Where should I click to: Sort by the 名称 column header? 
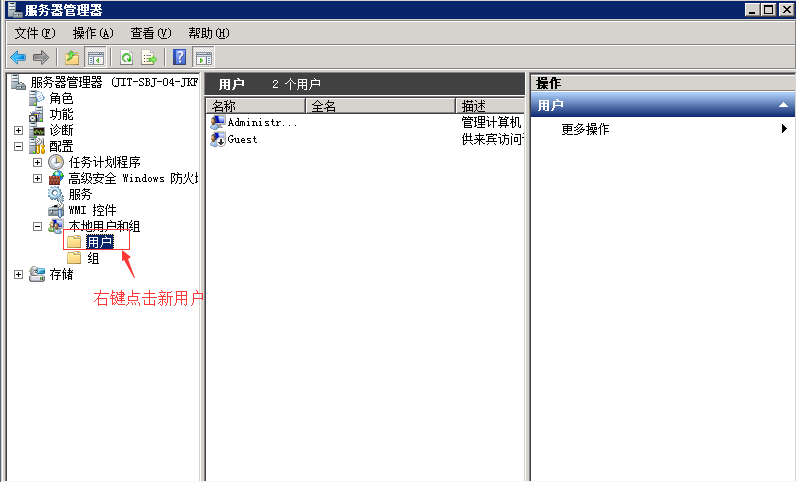pyautogui.click(x=256, y=106)
